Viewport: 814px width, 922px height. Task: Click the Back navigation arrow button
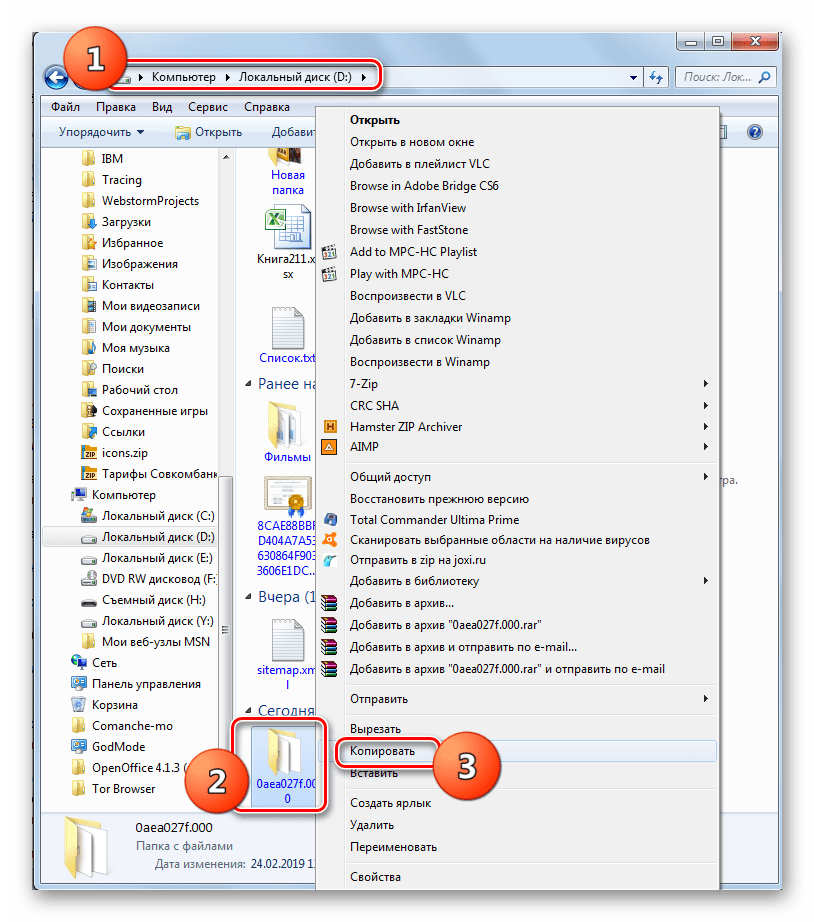point(56,77)
